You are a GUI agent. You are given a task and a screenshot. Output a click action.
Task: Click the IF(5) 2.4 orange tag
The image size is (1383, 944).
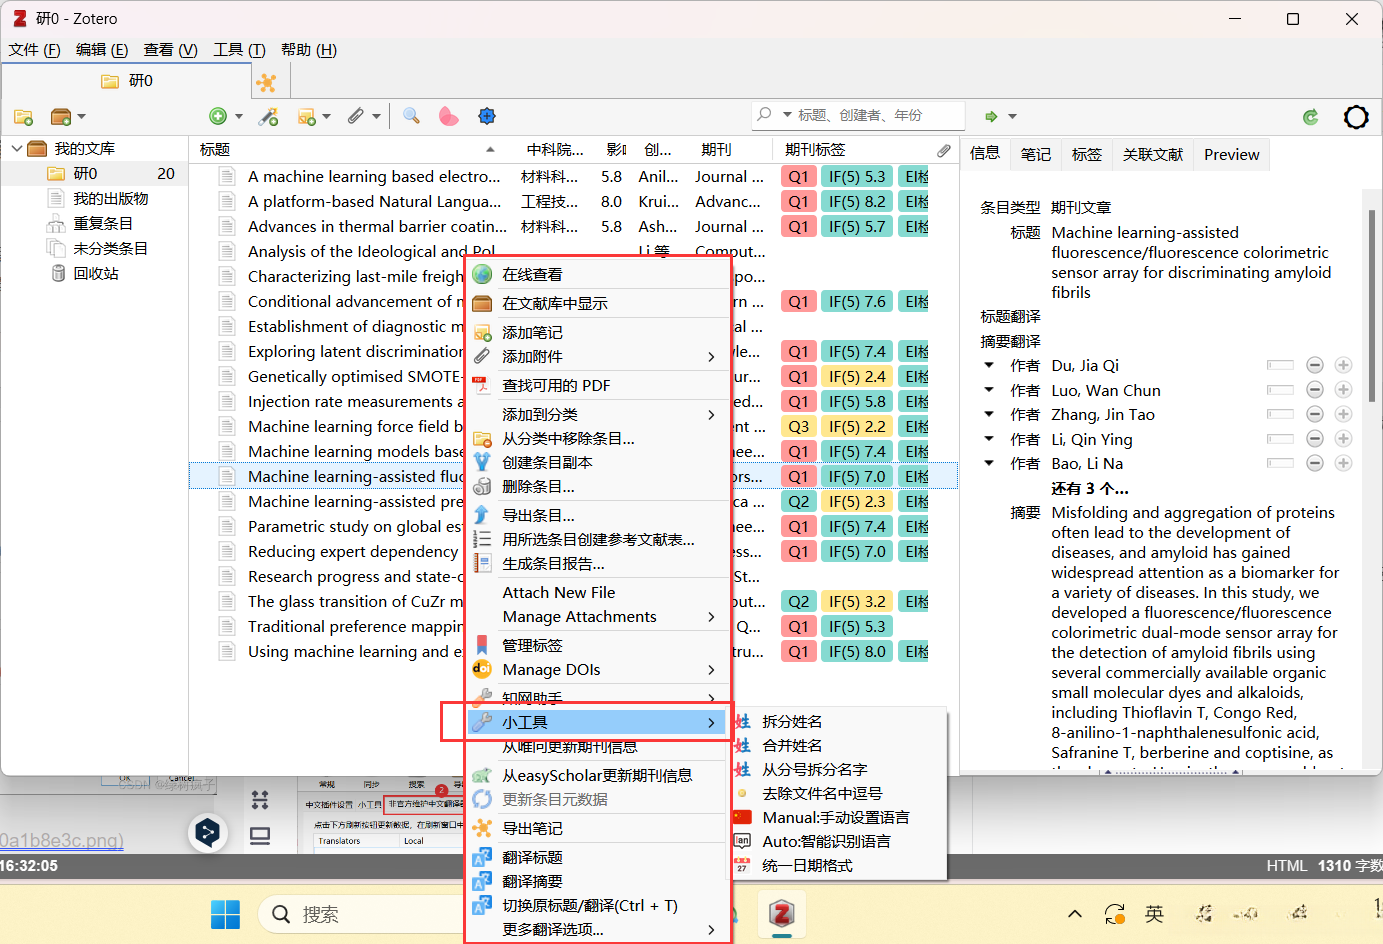(x=858, y=376)
